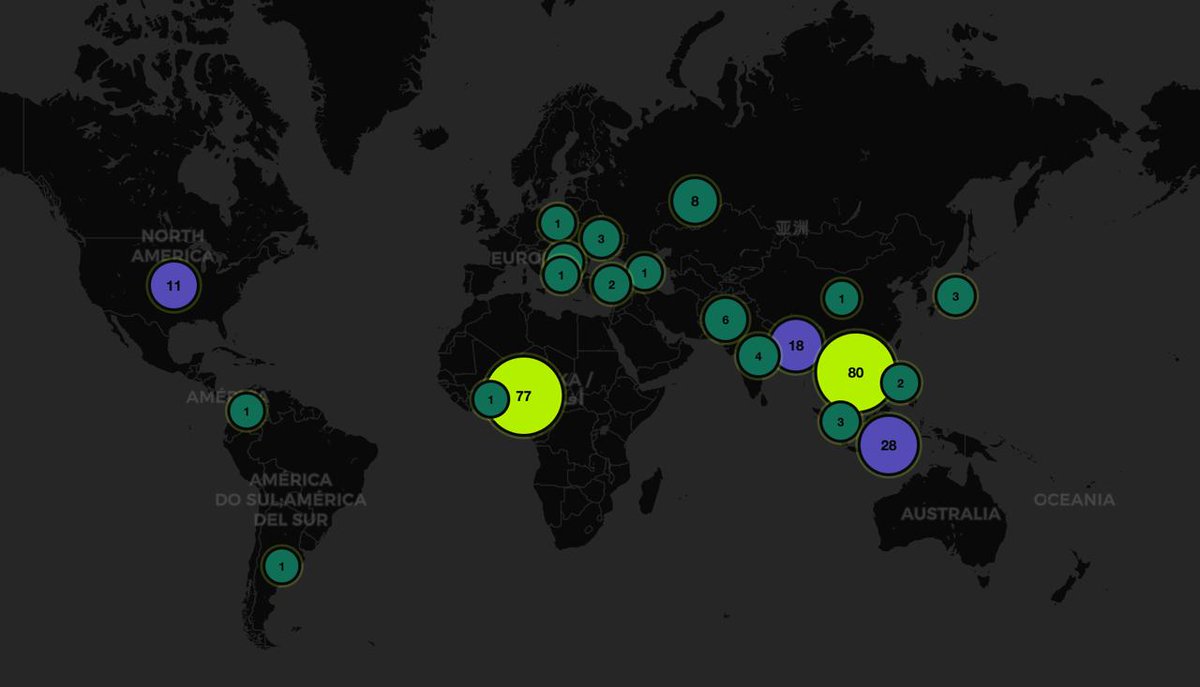Open the cluster labeled 1 in northern South America
The width and height of the screenshot is (1200, 687).
246,411
